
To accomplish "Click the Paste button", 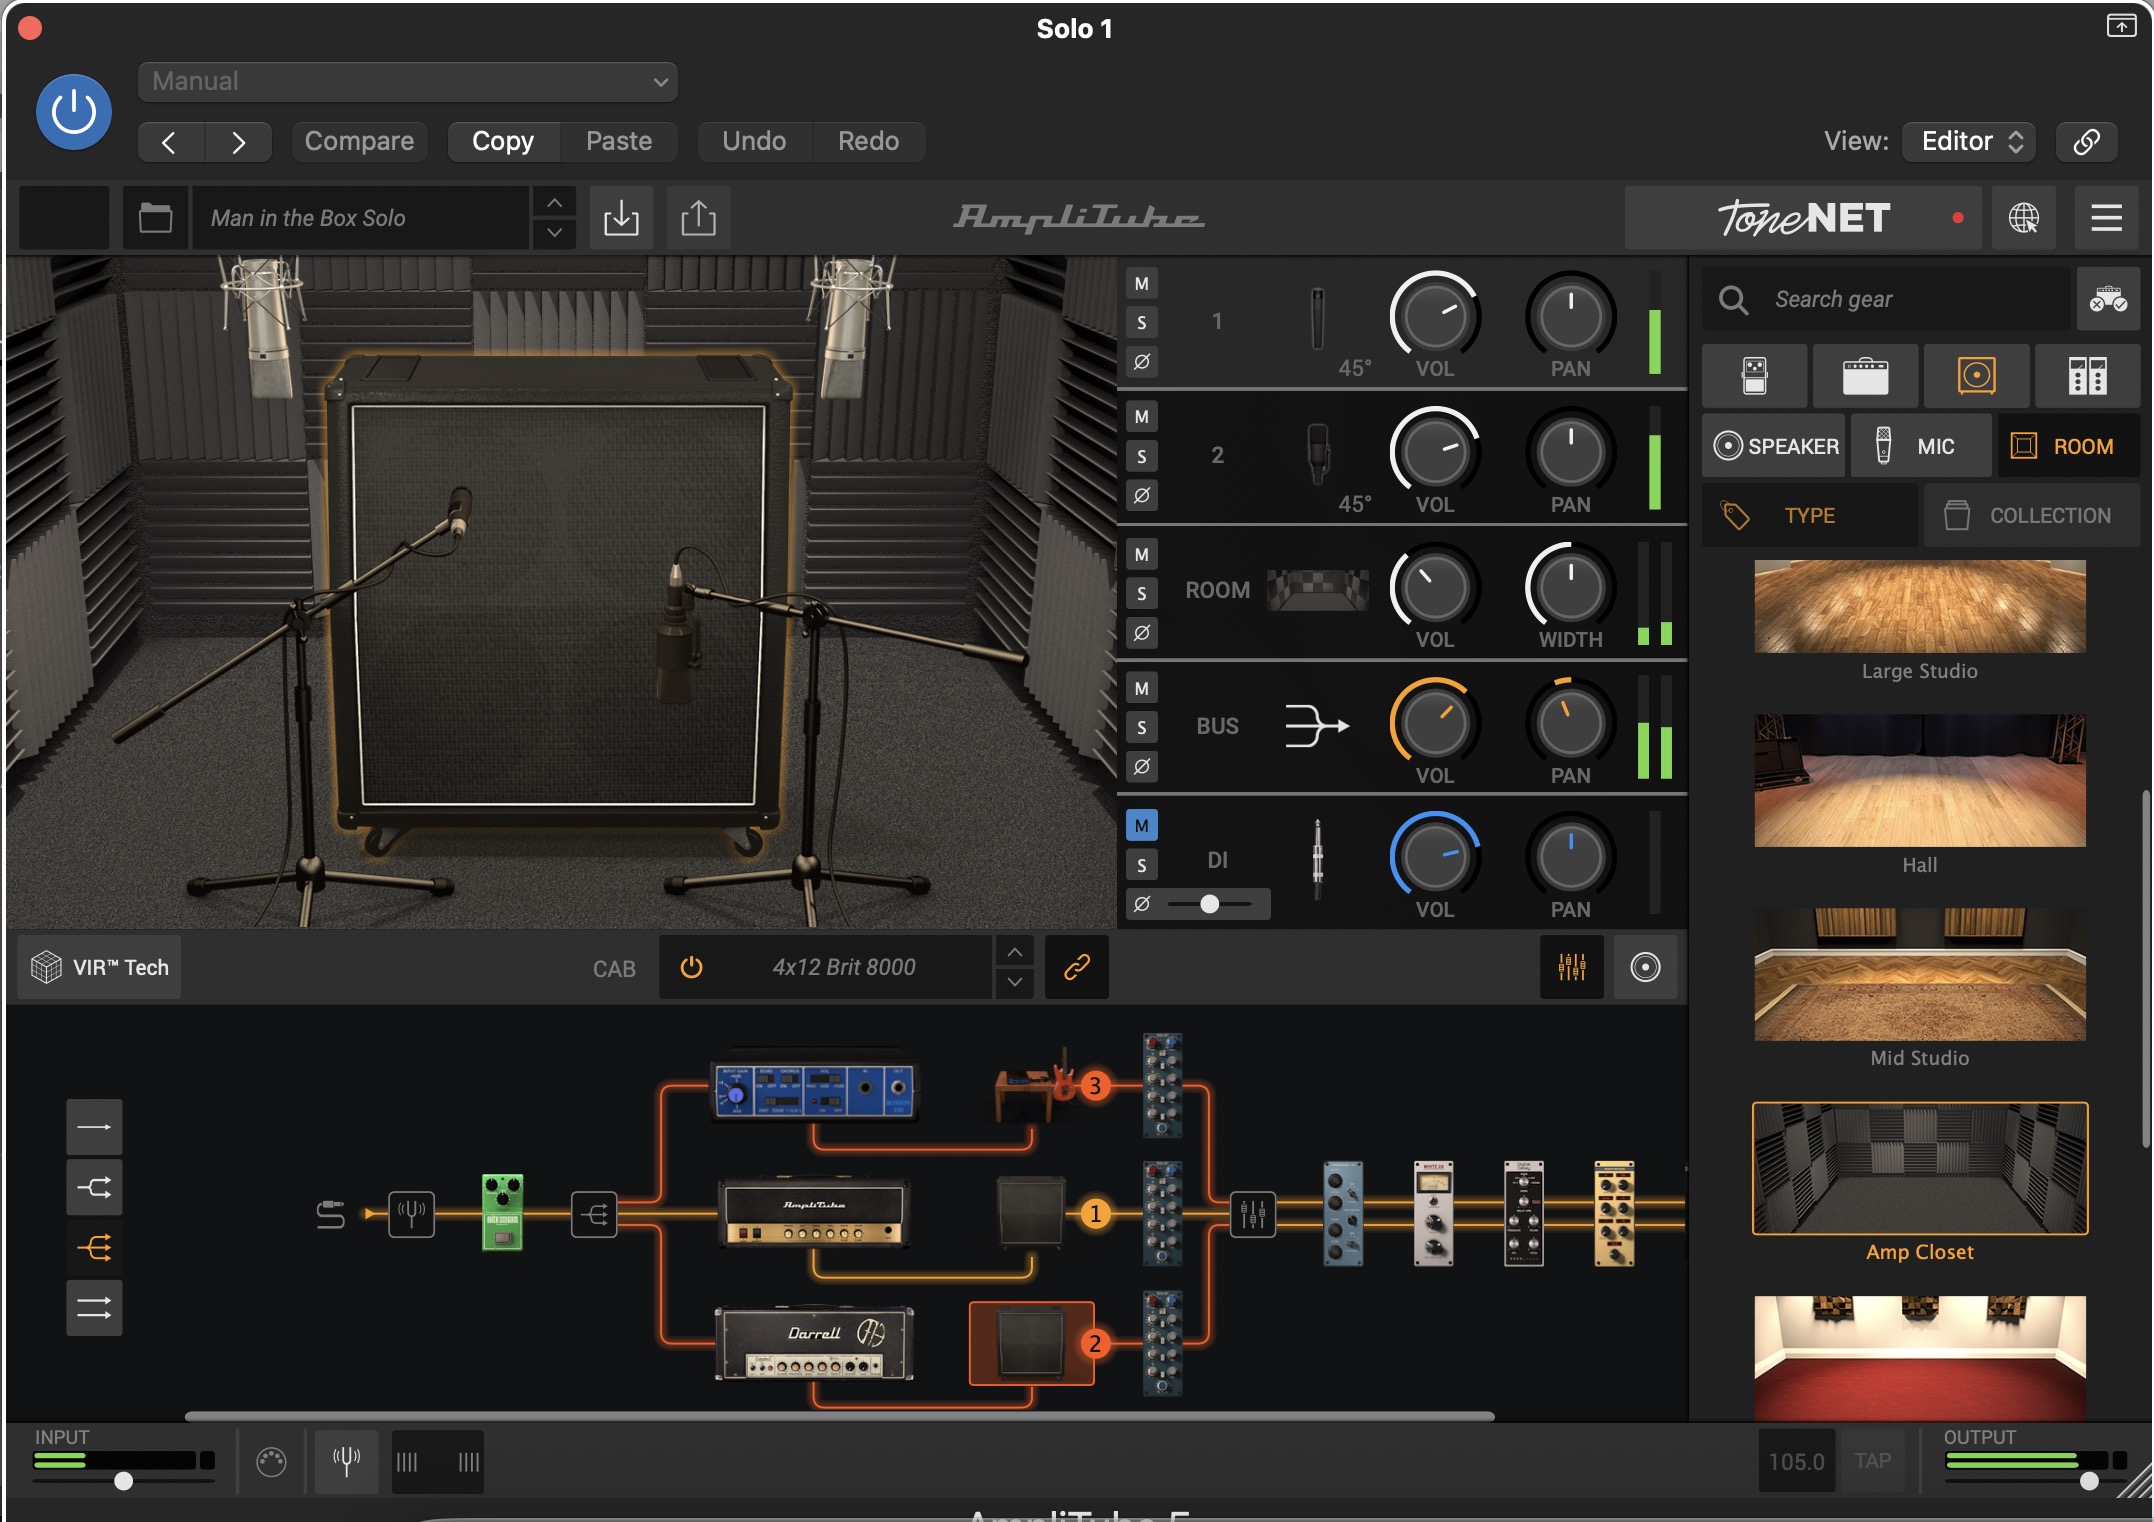I will [x=619, y=141].
